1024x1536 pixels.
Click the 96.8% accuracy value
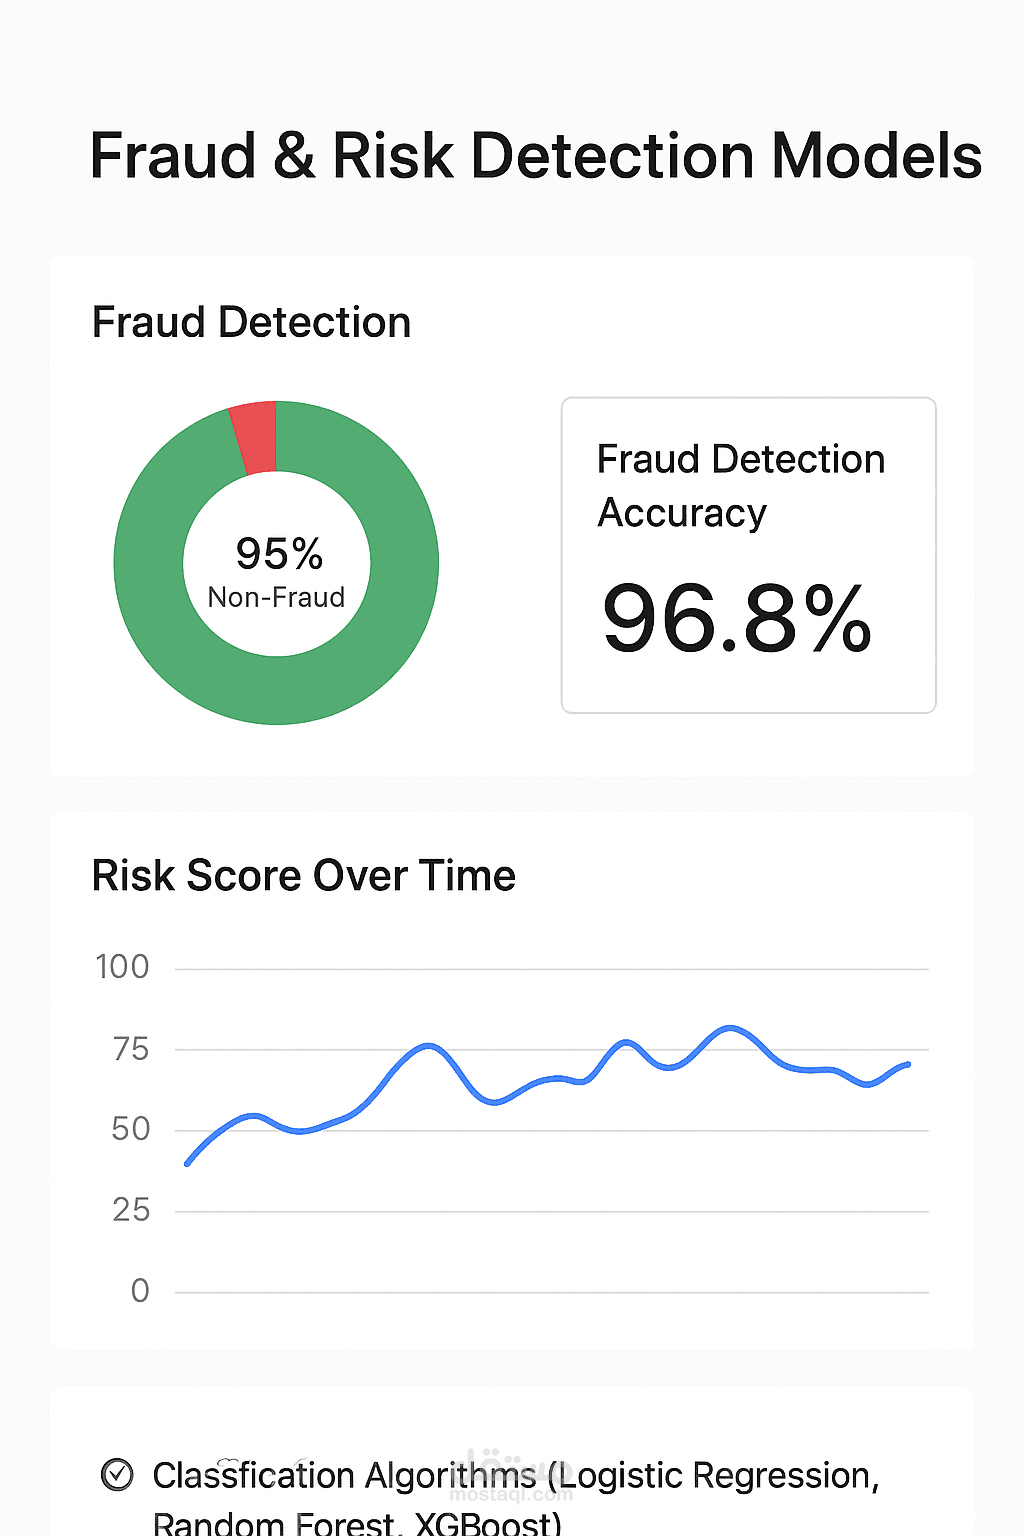737,620
